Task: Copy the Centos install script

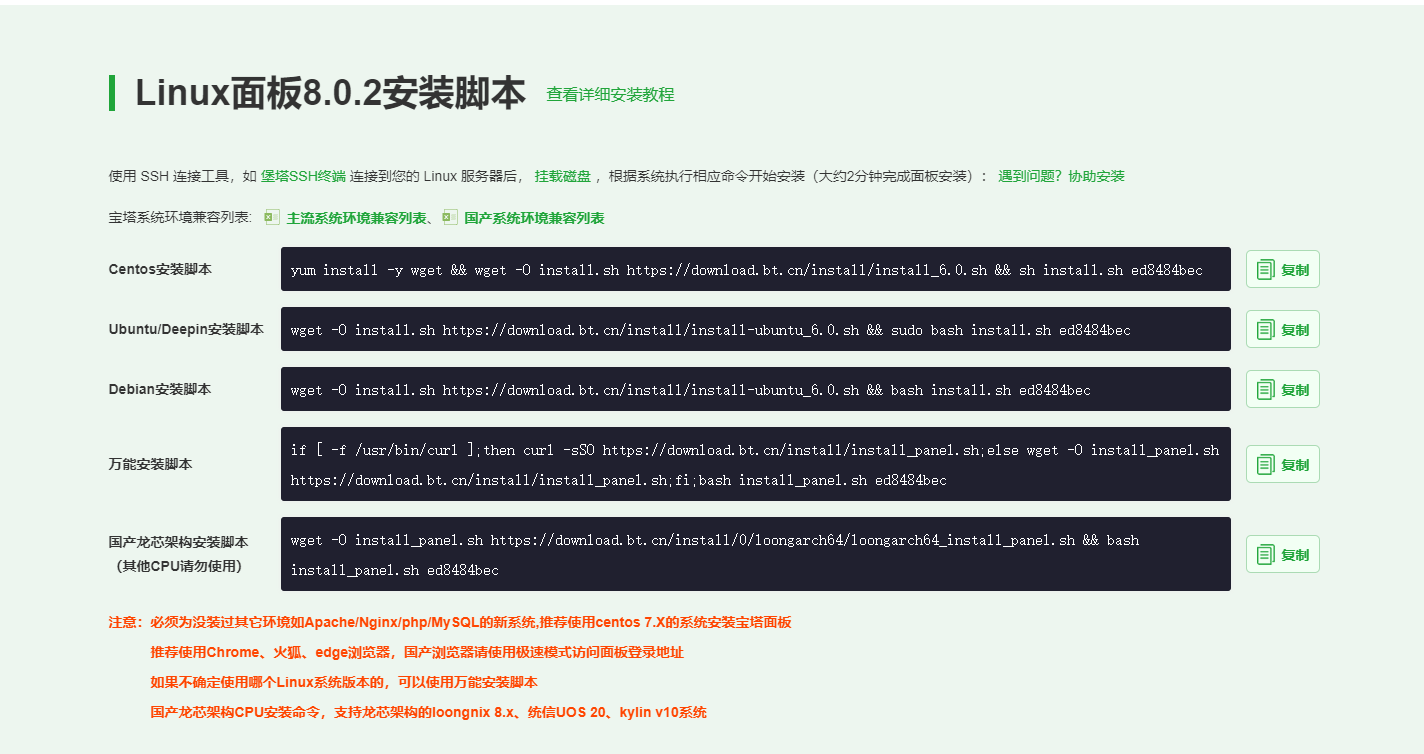Action: point(1283,269)
